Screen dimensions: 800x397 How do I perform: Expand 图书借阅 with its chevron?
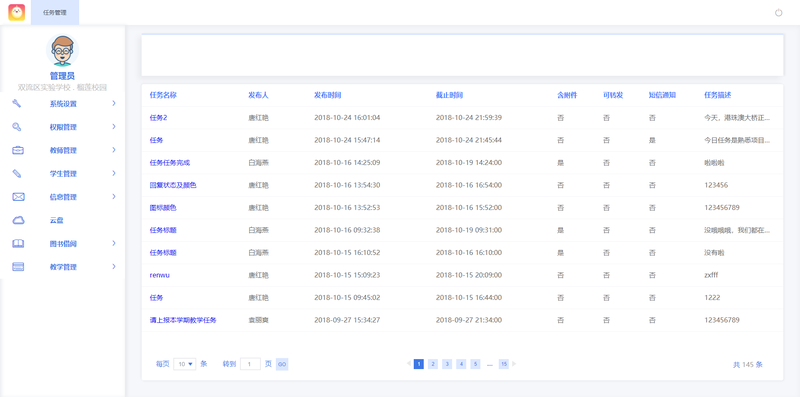point(114,243)
